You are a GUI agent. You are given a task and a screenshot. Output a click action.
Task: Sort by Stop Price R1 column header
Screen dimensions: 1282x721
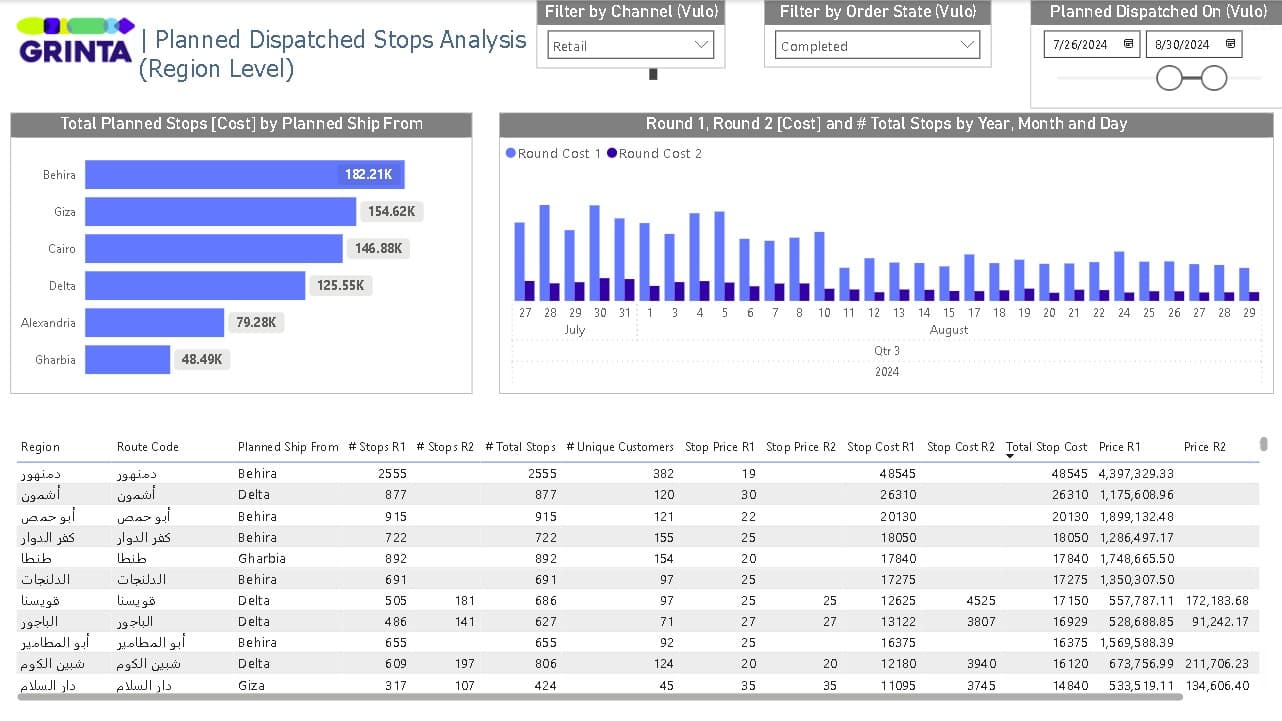coord(720,447)
